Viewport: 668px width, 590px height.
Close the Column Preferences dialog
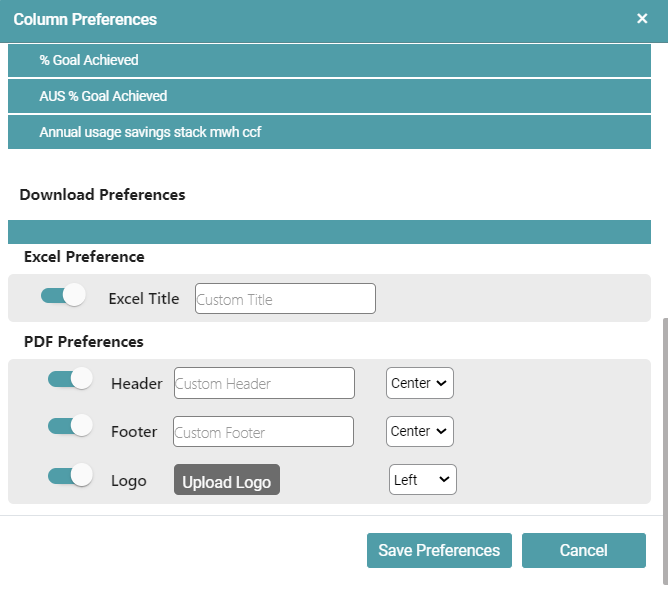point(642,19)
